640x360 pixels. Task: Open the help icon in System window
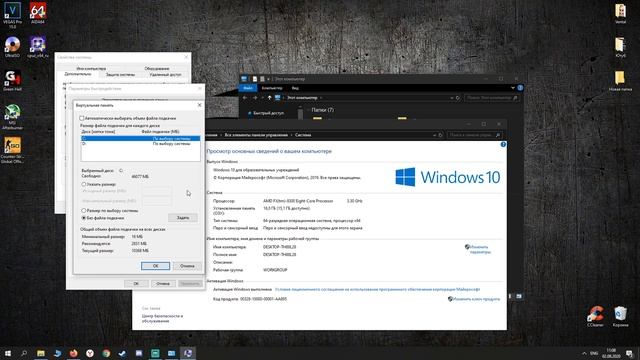point(503,144)
